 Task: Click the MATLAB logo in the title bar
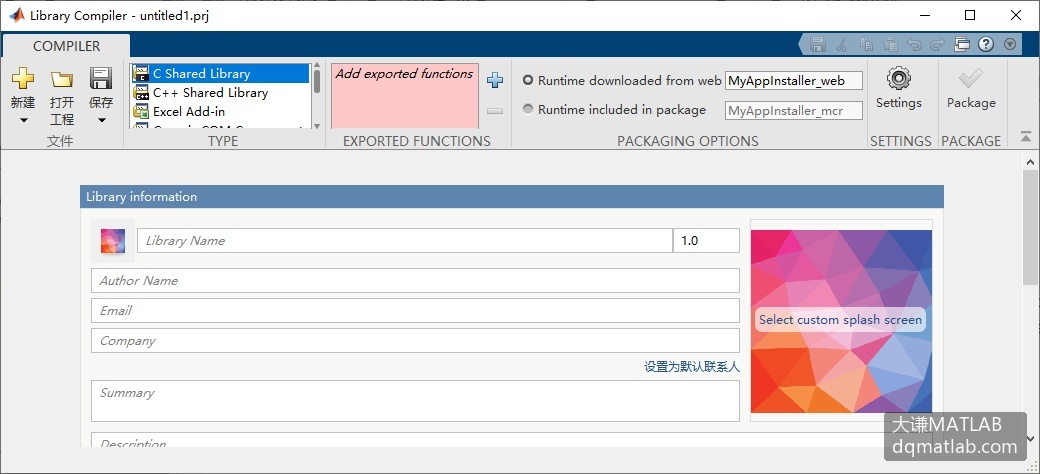coord(17,15)
